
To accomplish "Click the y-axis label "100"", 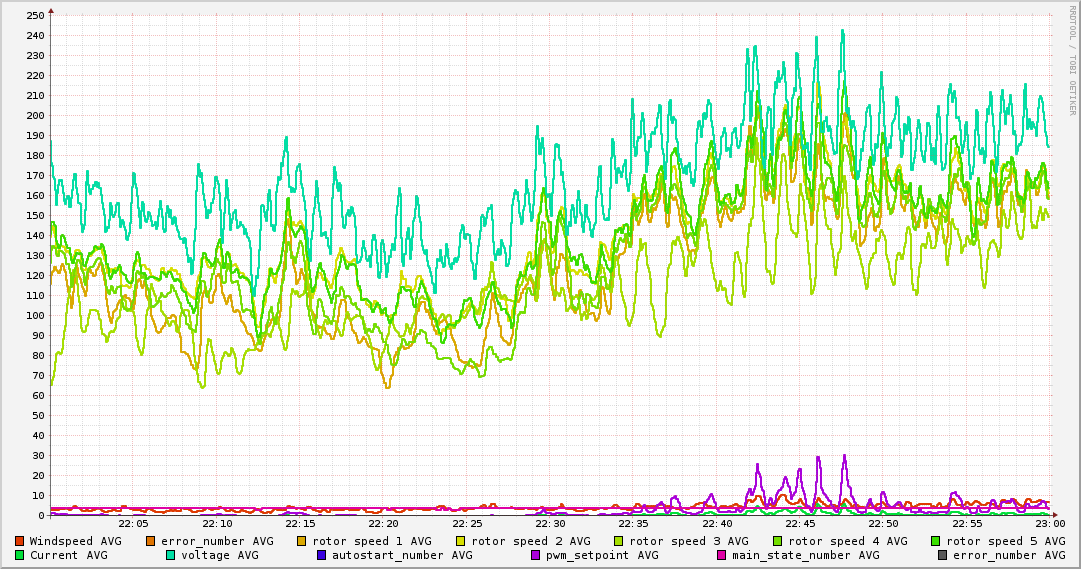I will point(35,315).
